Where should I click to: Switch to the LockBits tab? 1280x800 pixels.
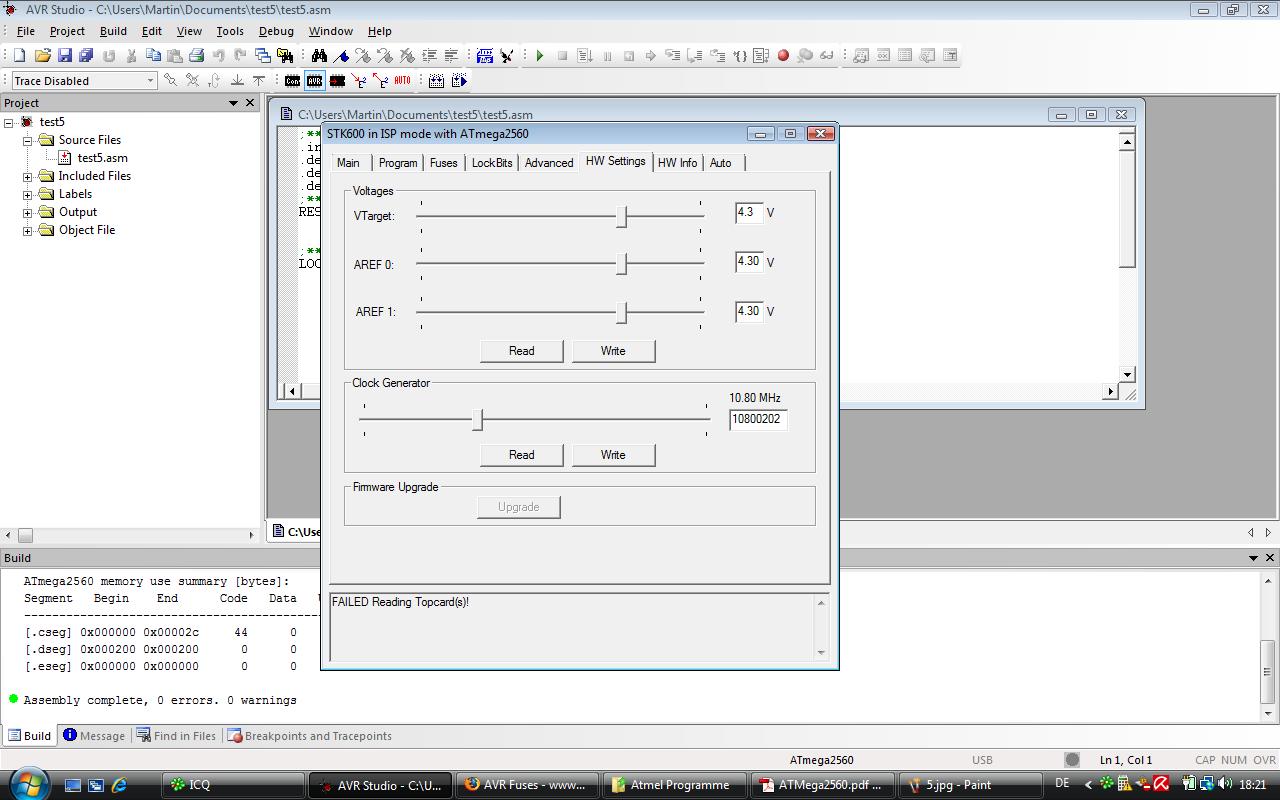click(x=491, y=163)
